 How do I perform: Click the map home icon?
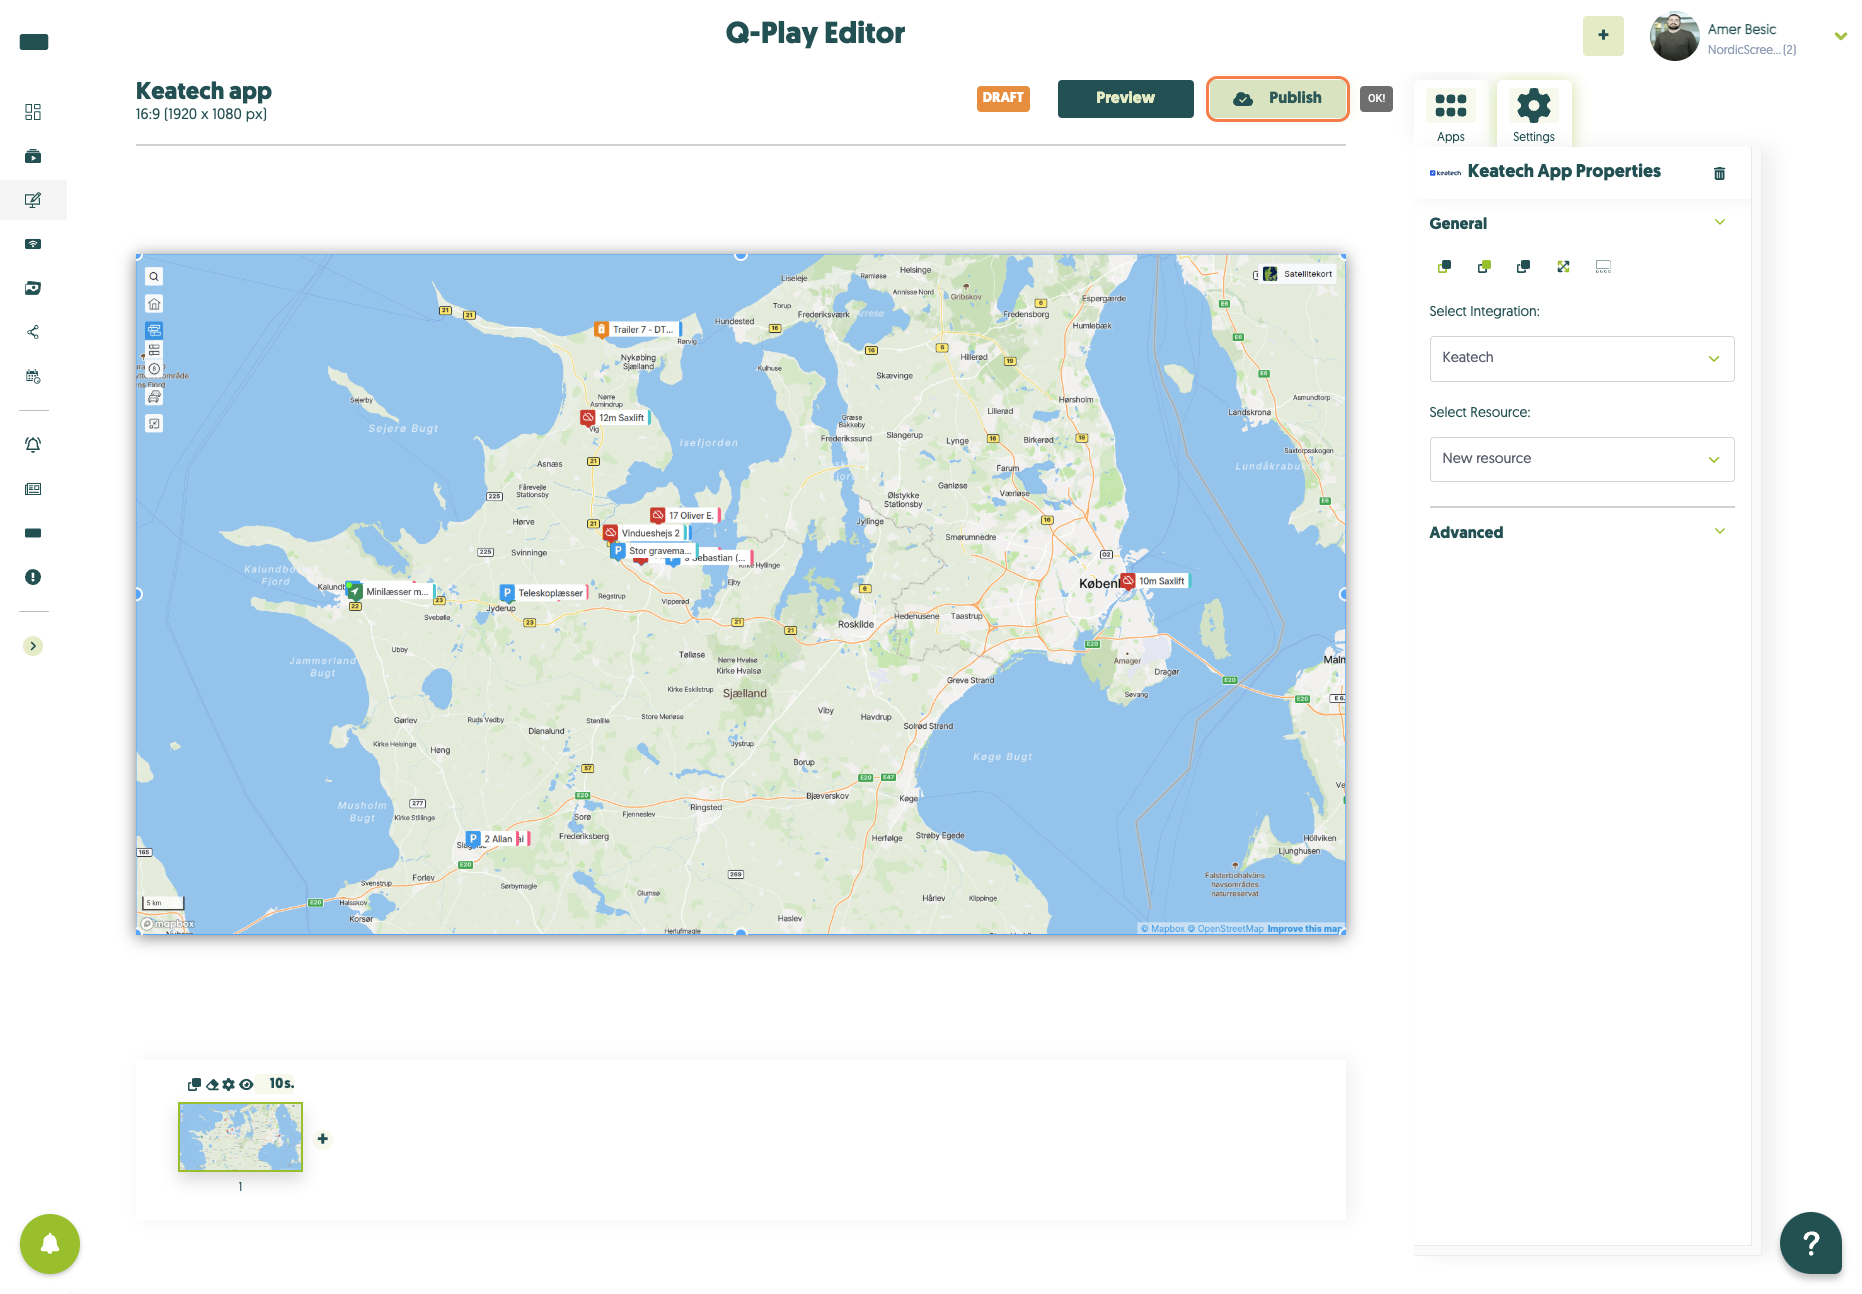click(154, 304)
